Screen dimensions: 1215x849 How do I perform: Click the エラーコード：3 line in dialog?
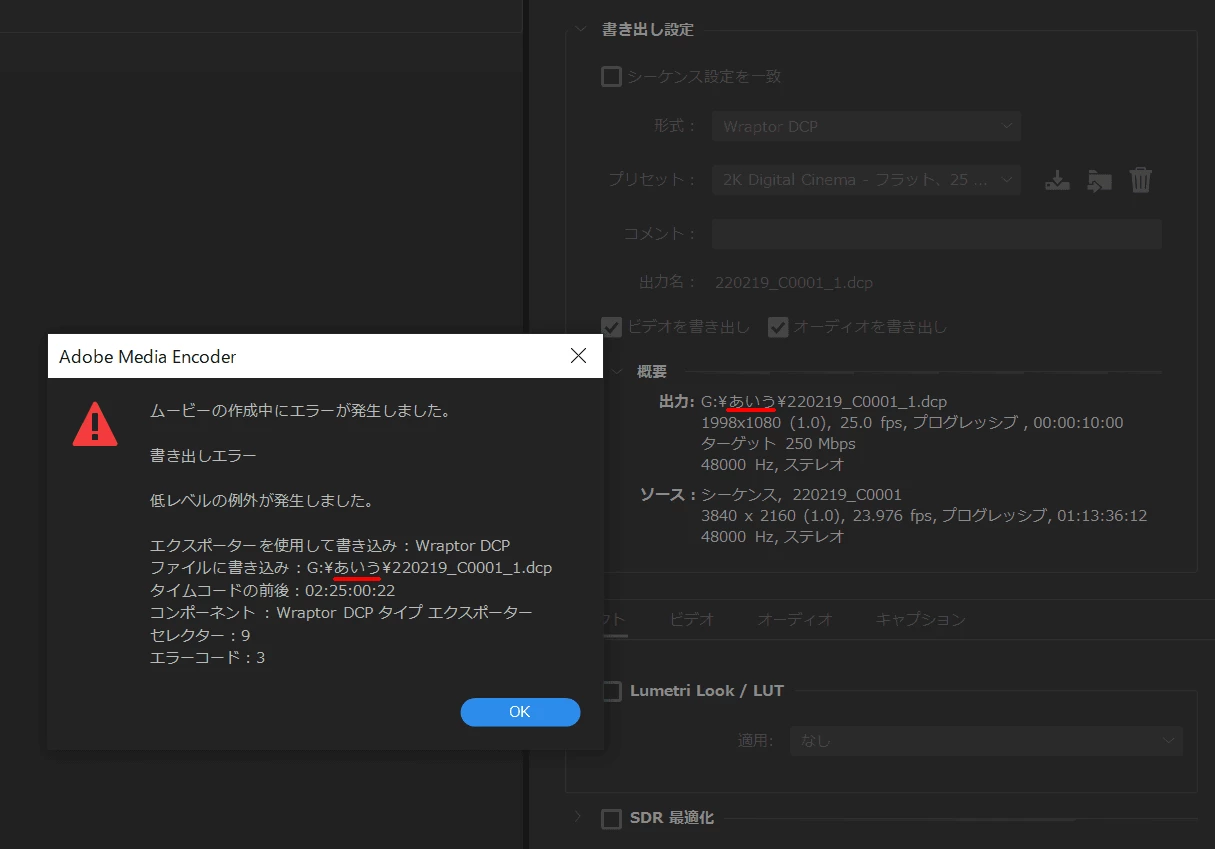(207, 657)
